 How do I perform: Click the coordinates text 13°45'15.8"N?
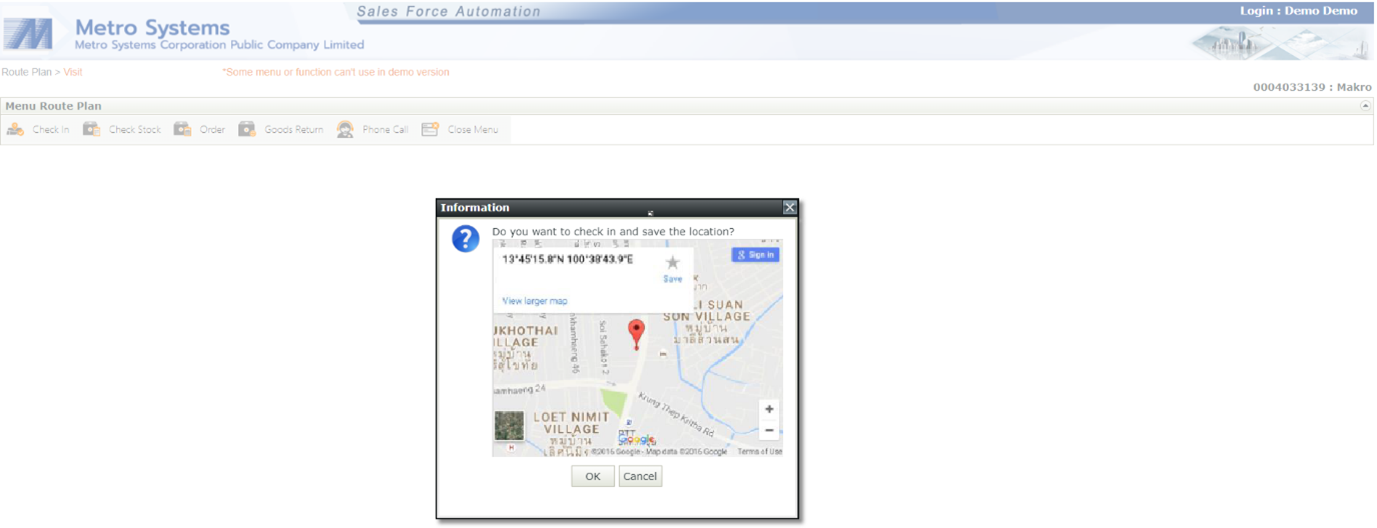pyautogui.click(x=568, y=259)
